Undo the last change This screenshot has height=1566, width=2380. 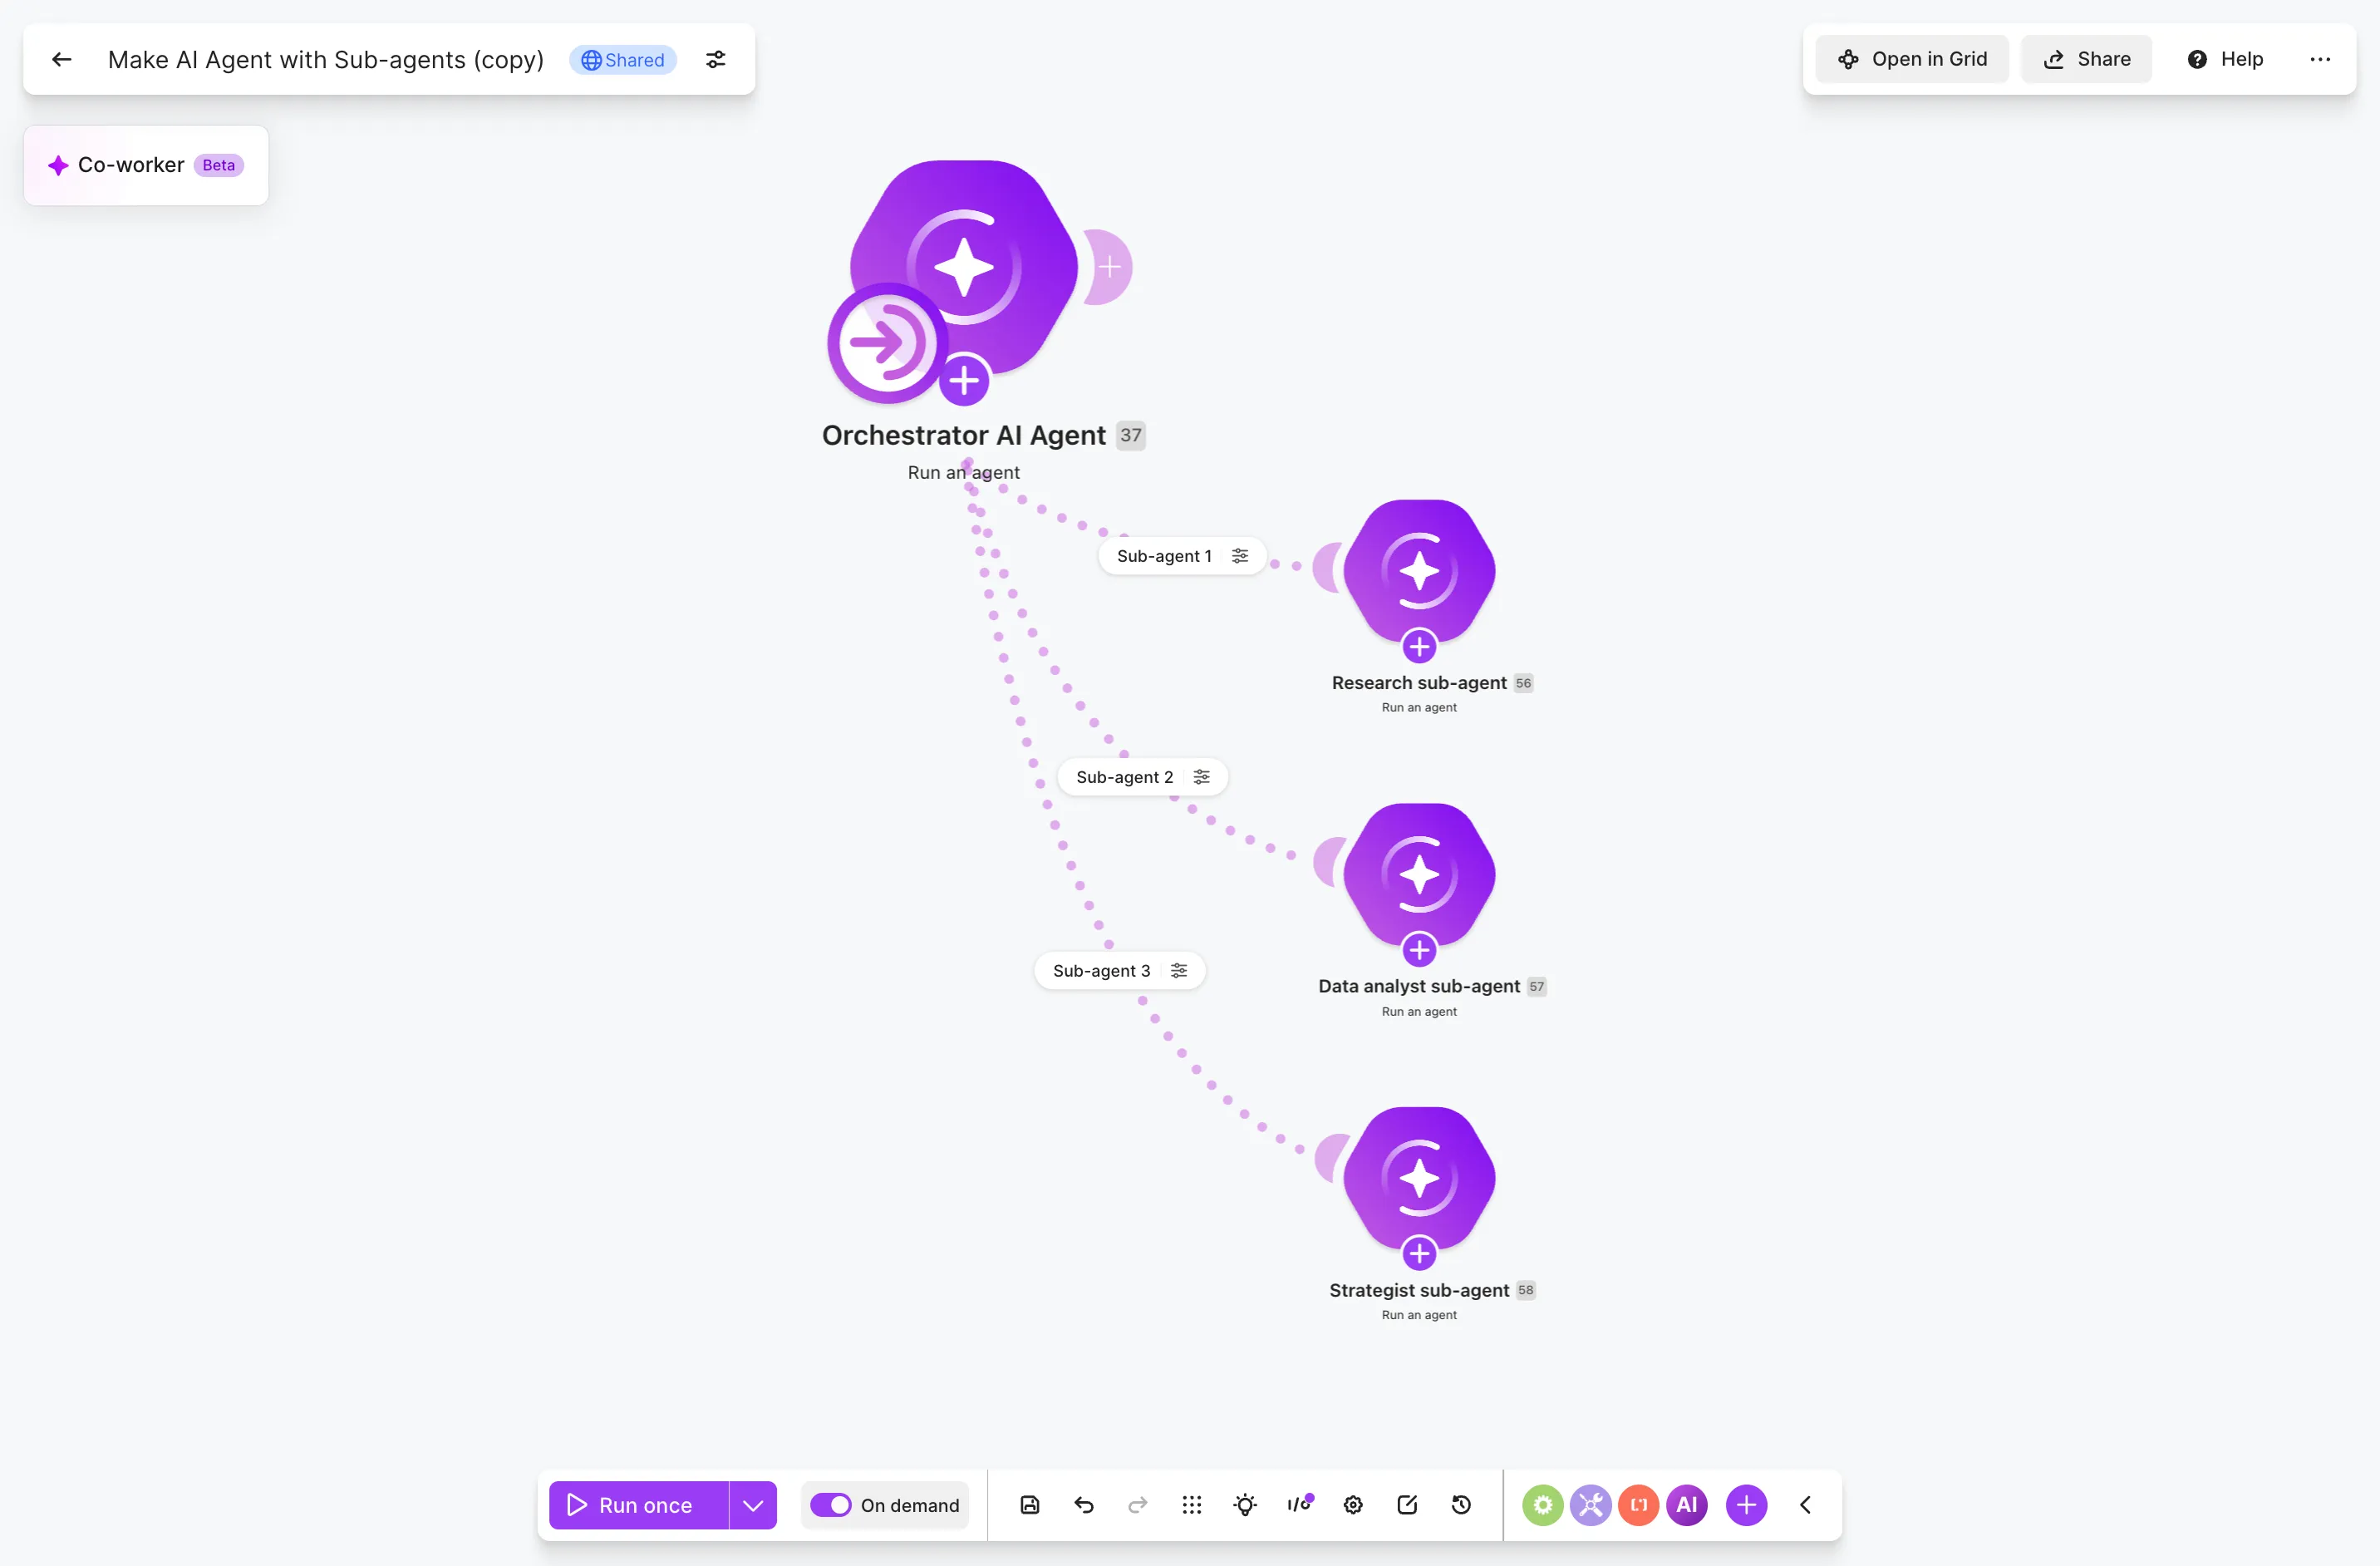(1084, 1505)
